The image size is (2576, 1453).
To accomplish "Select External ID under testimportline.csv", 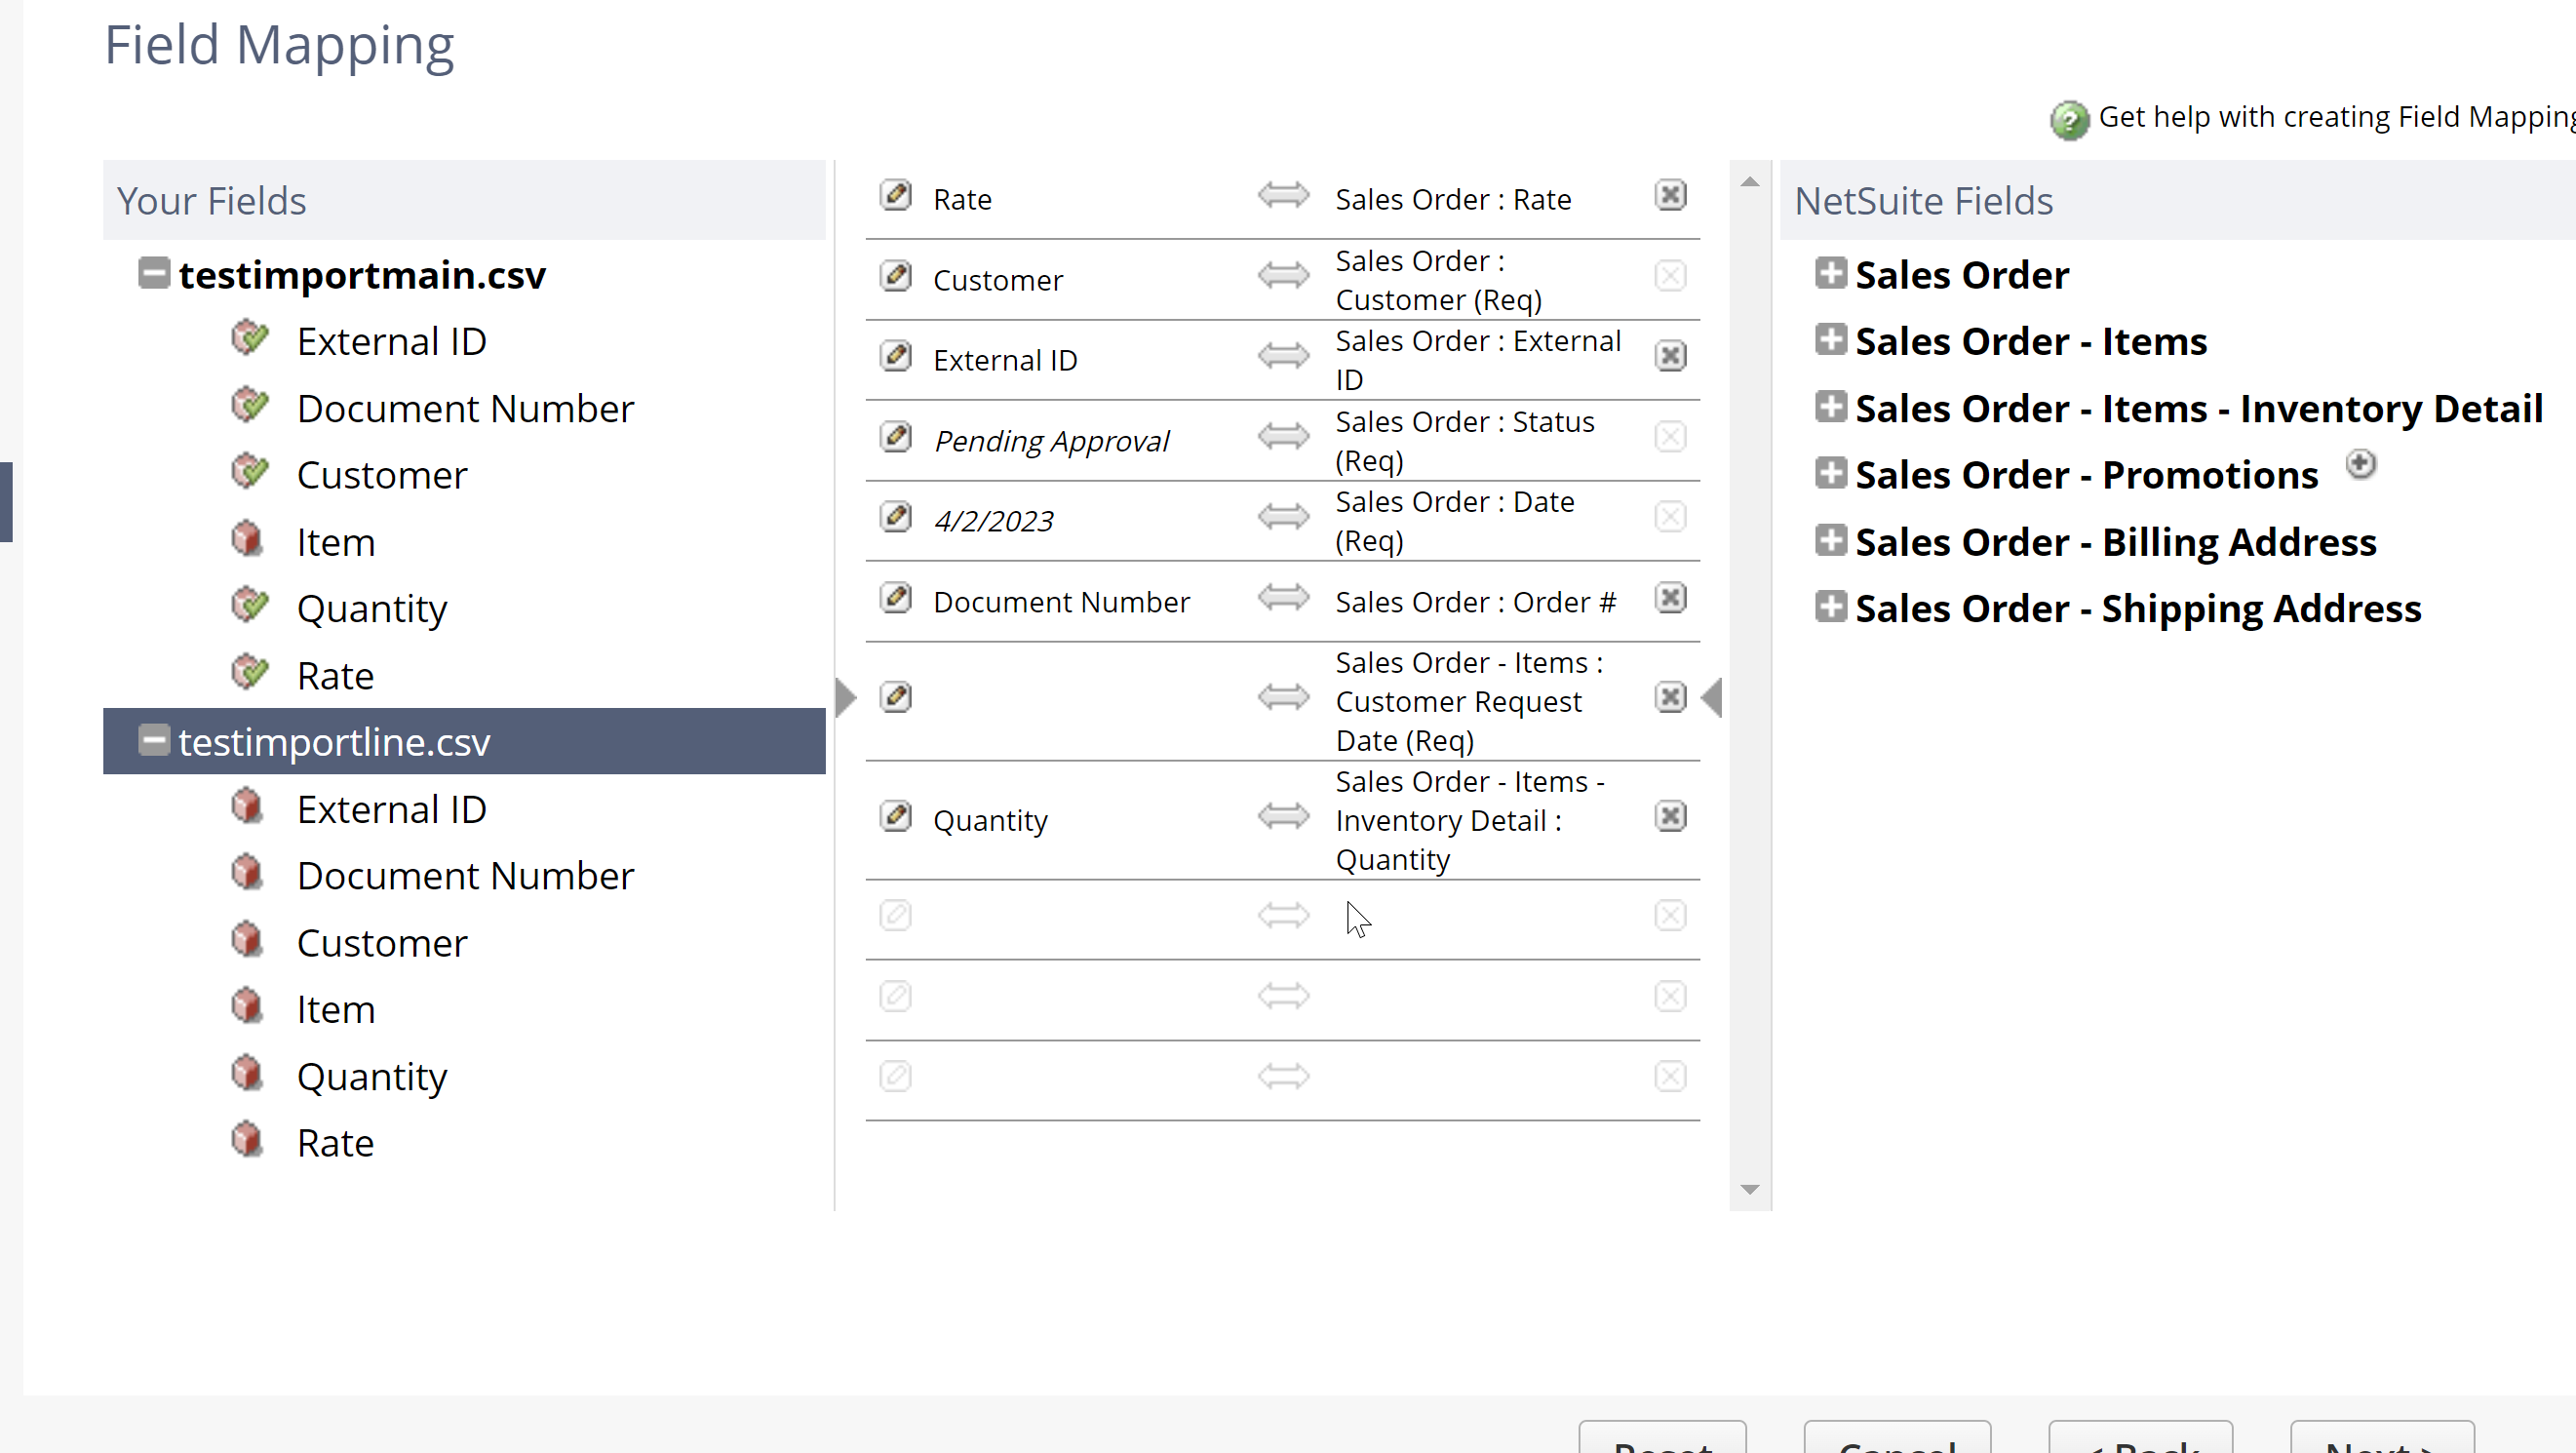I will point(391,809).
